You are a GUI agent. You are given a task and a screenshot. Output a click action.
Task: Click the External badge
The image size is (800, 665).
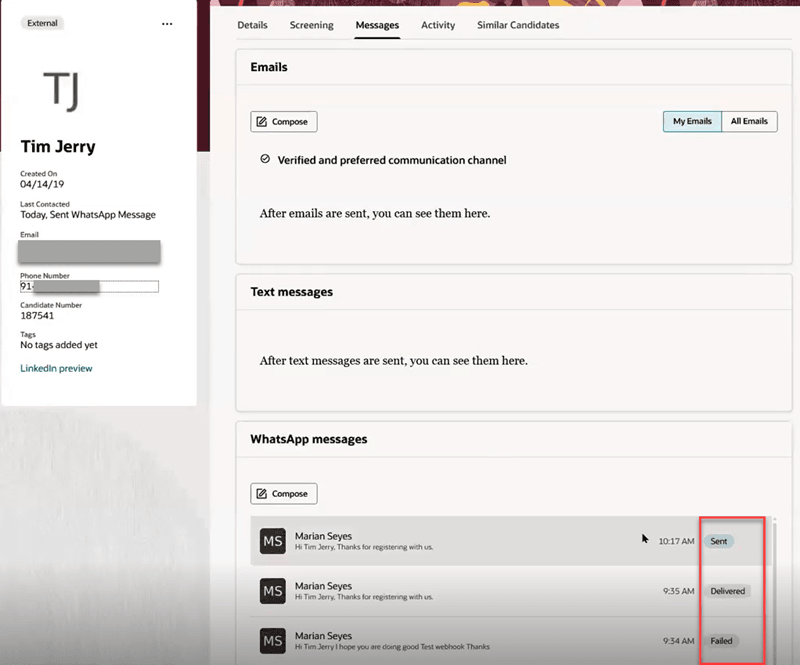tap(42, 23)
